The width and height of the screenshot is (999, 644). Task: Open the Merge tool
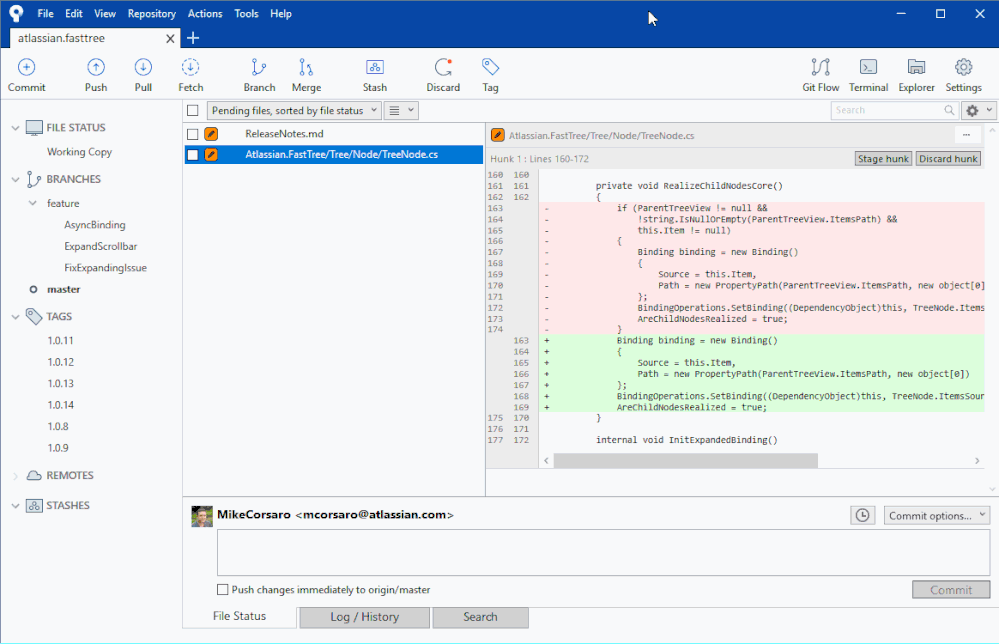click(x=306, y=67)
